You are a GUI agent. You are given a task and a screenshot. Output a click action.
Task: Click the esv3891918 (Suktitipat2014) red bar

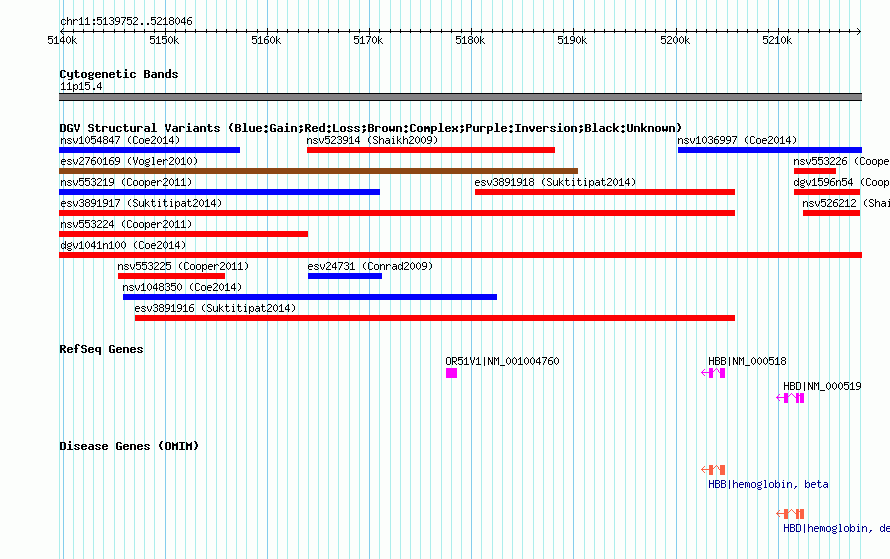pyautogui.click(x=605, y=192)
